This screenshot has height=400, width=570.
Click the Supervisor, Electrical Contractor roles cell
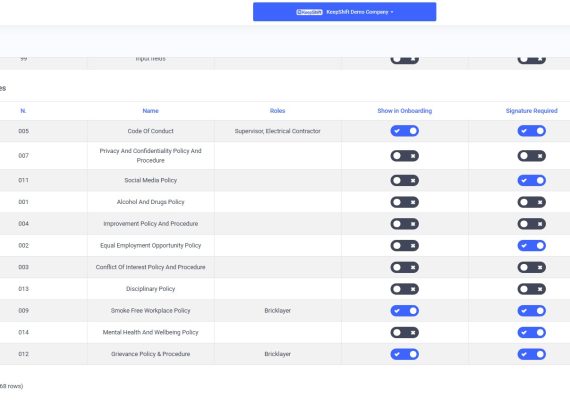(277, 131)
